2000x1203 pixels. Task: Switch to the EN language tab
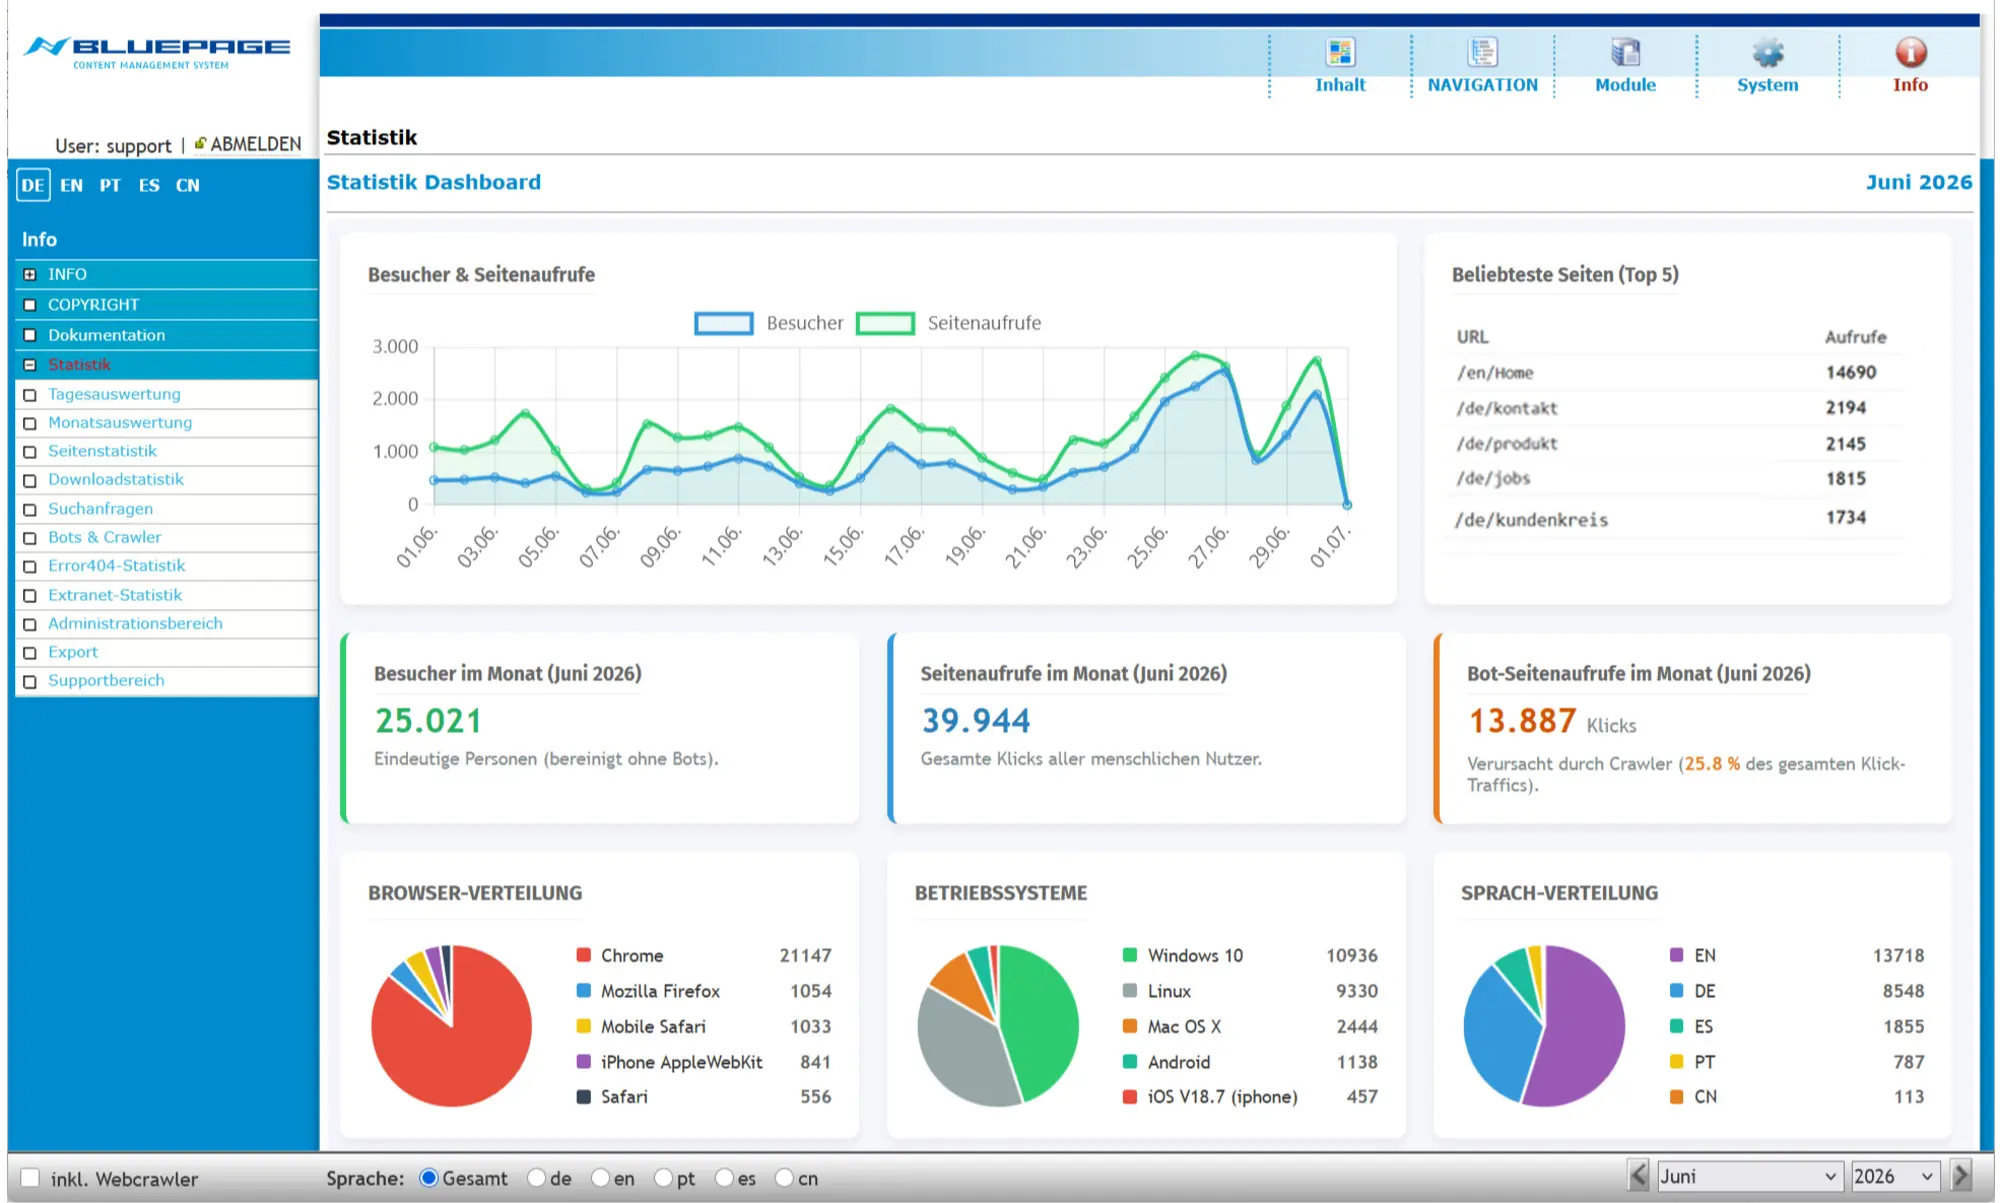click(71, 185)
